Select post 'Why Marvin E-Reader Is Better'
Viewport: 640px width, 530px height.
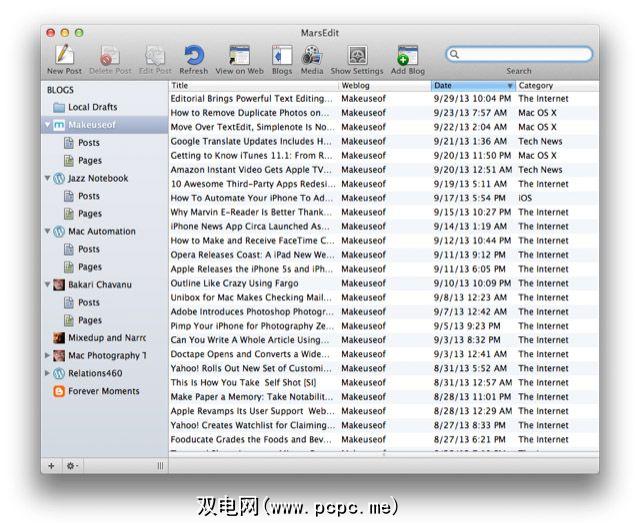point(384,212)
